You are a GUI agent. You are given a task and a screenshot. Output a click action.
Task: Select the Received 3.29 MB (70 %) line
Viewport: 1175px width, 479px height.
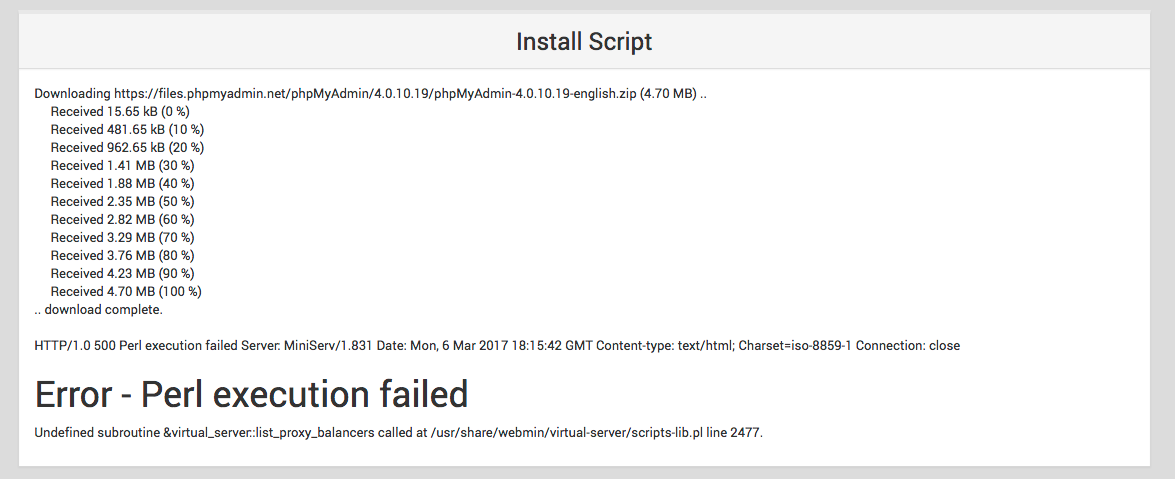click(122, 238)
